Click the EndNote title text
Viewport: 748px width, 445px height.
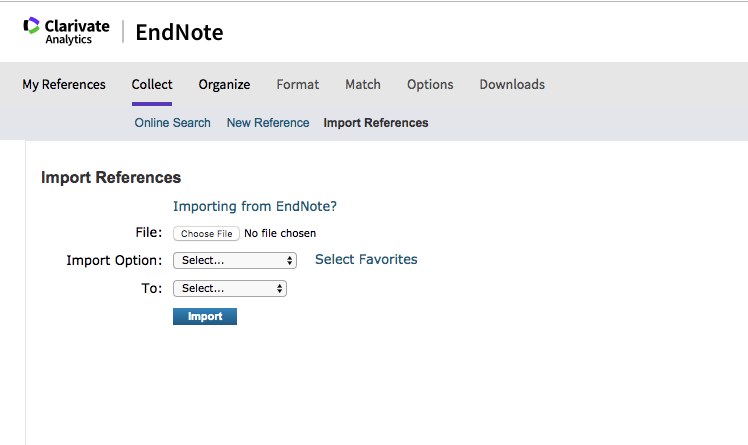[x=179, y=32]
